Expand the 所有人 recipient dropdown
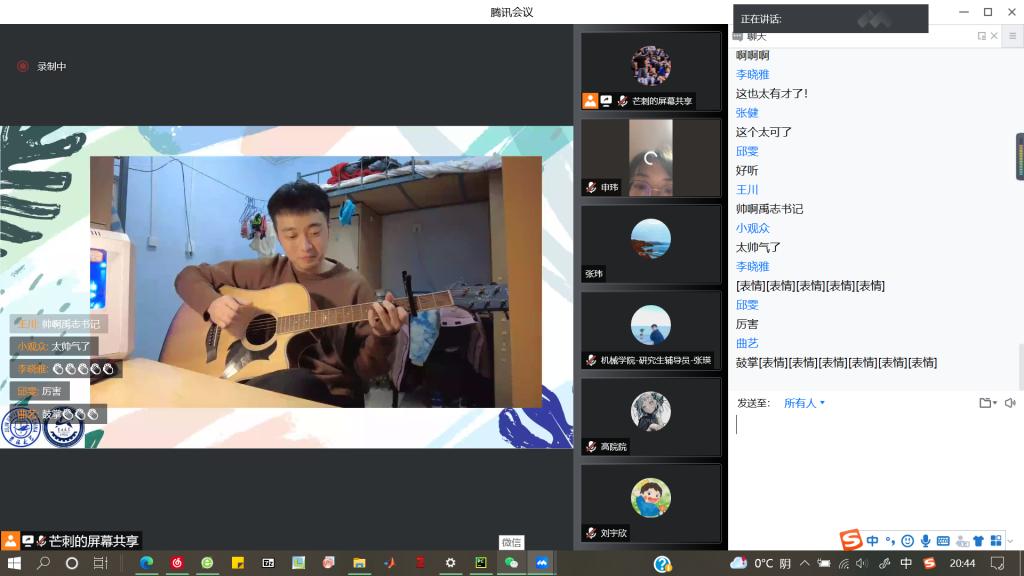 pos(805,403)
